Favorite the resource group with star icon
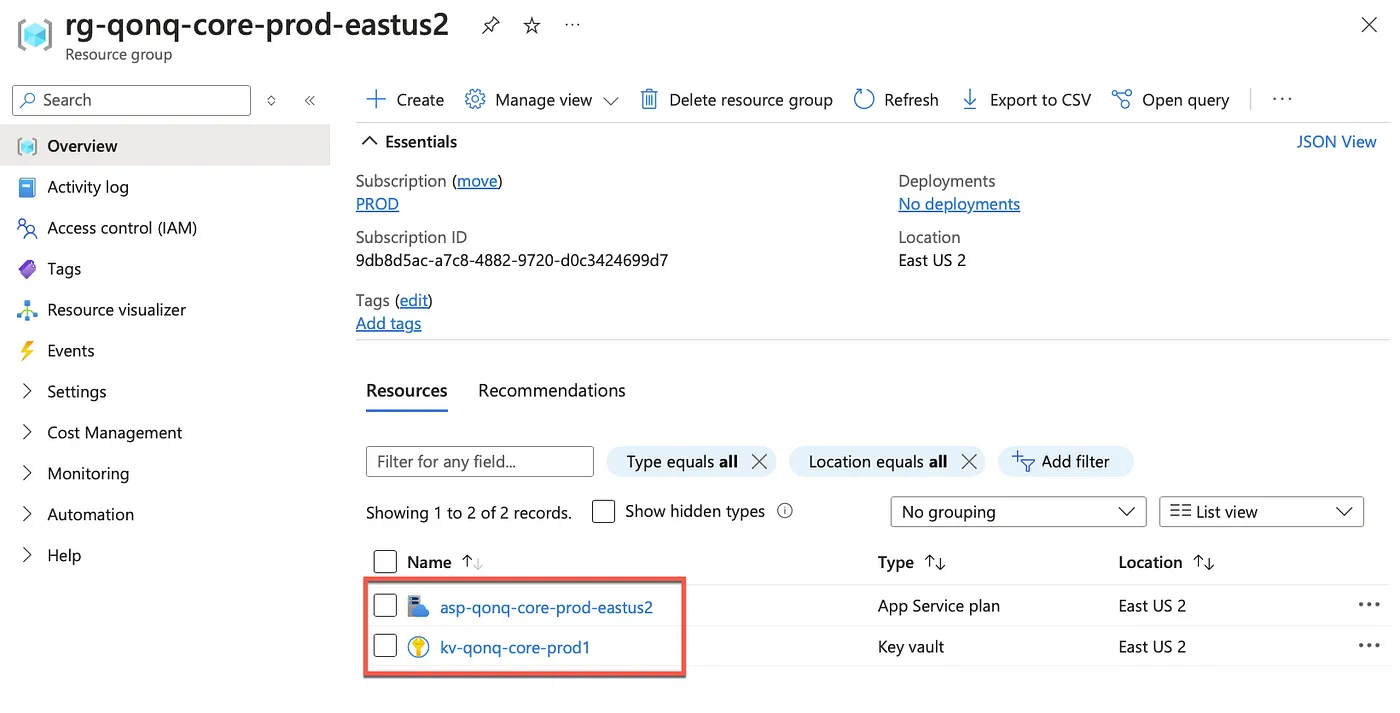1400x713 pixels. click(x=532, y=26)
